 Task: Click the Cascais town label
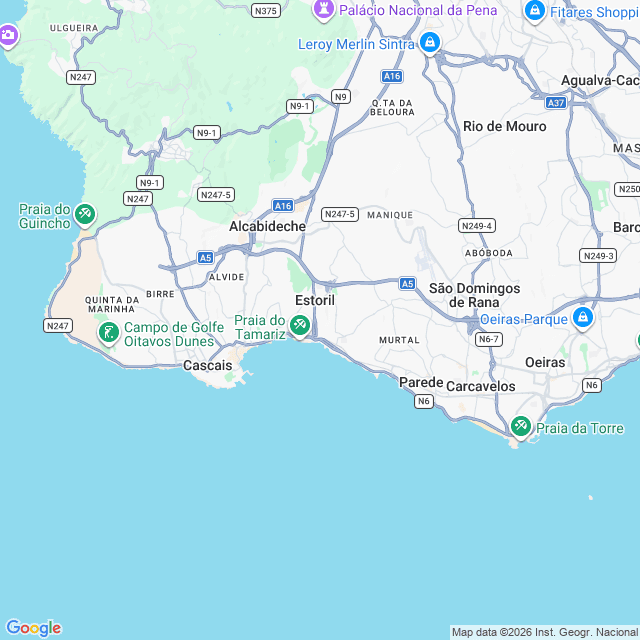[207, 365]
